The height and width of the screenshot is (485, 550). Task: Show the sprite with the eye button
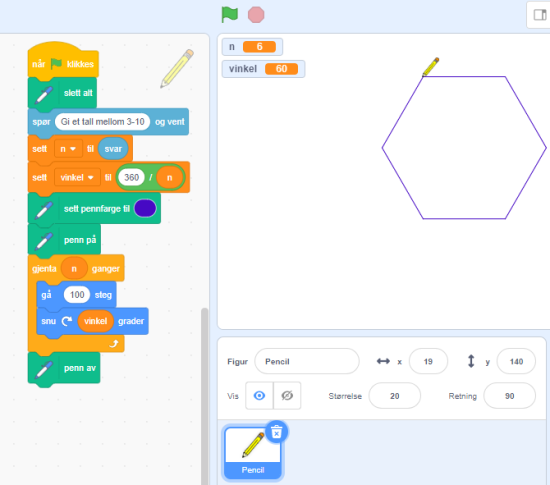[x=259, y=396]
